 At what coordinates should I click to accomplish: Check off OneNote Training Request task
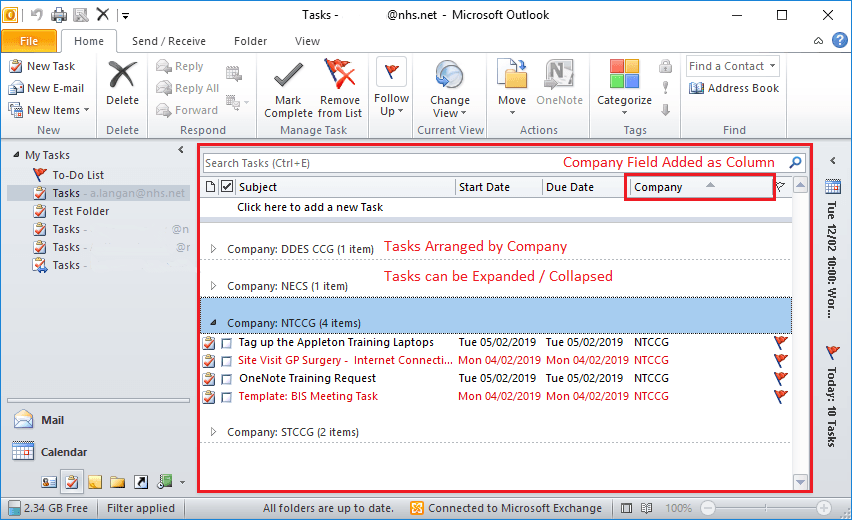227,379
